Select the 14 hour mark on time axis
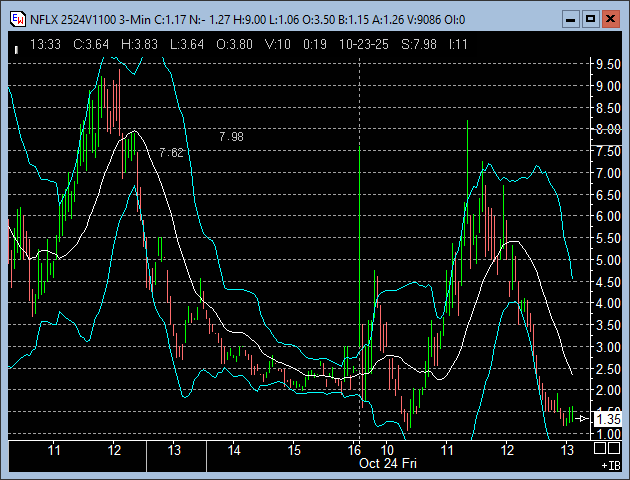630x480 pixels. [x=234, y=450]
